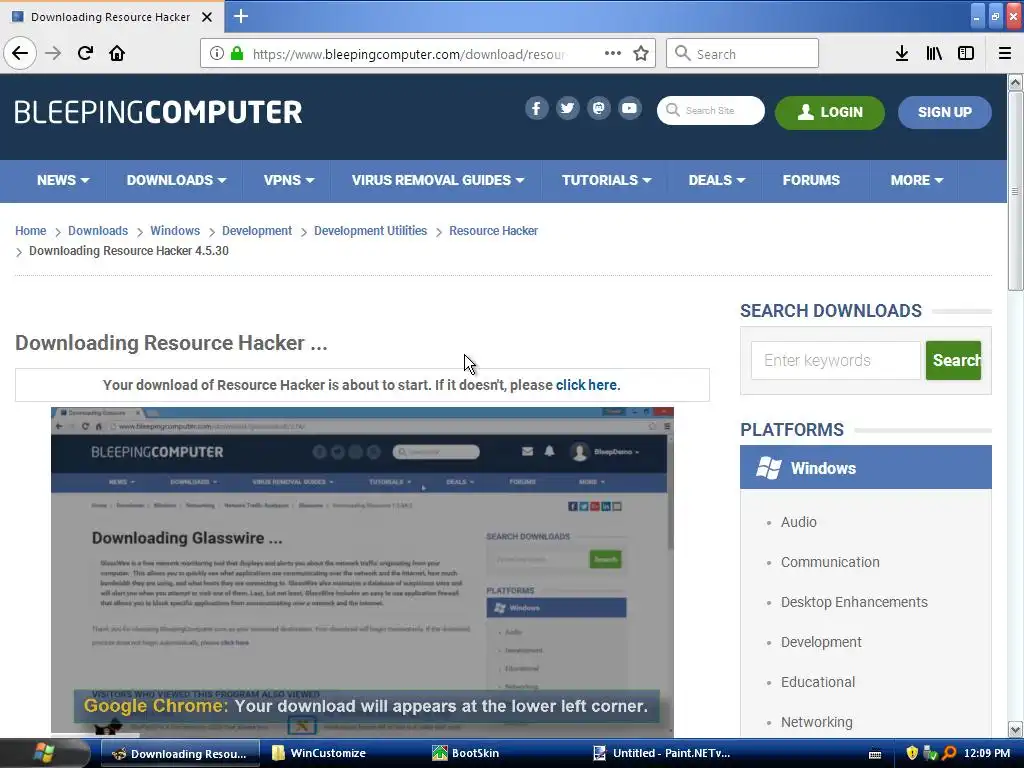This screenshot has height=768, width=1024.
Task: Toggle the Firefox sidebar icon
Action: pos(966,54)
